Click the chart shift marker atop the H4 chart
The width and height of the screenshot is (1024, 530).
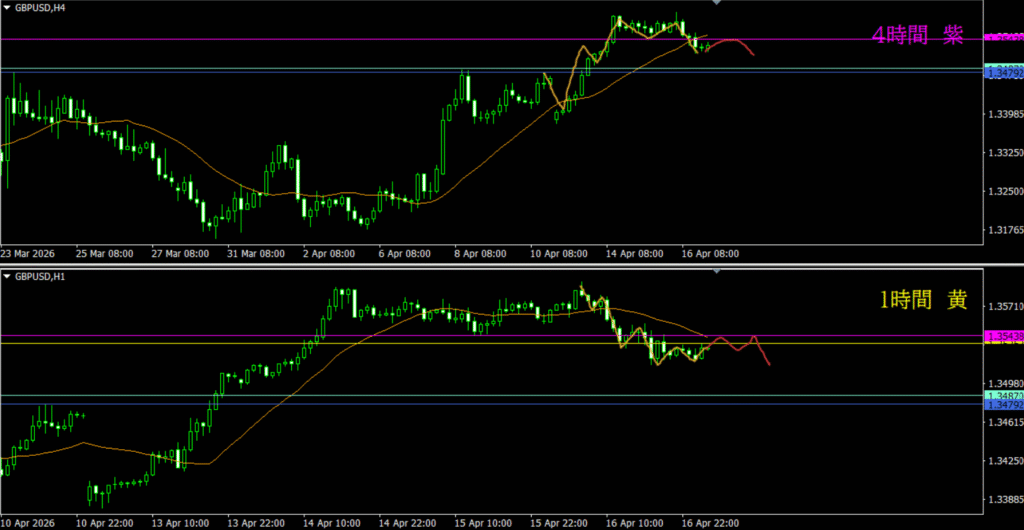click(716, 4)
